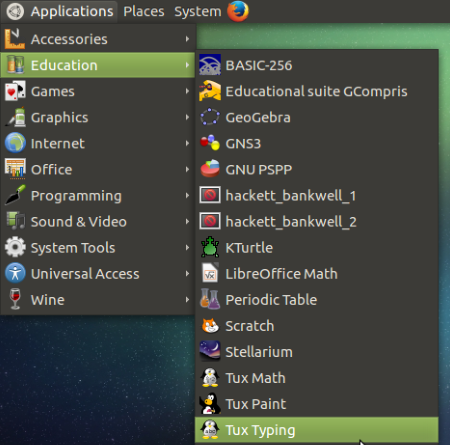Expand Programming submenu arrow
This screenshot has width=450, height=445.
(187, 195)
